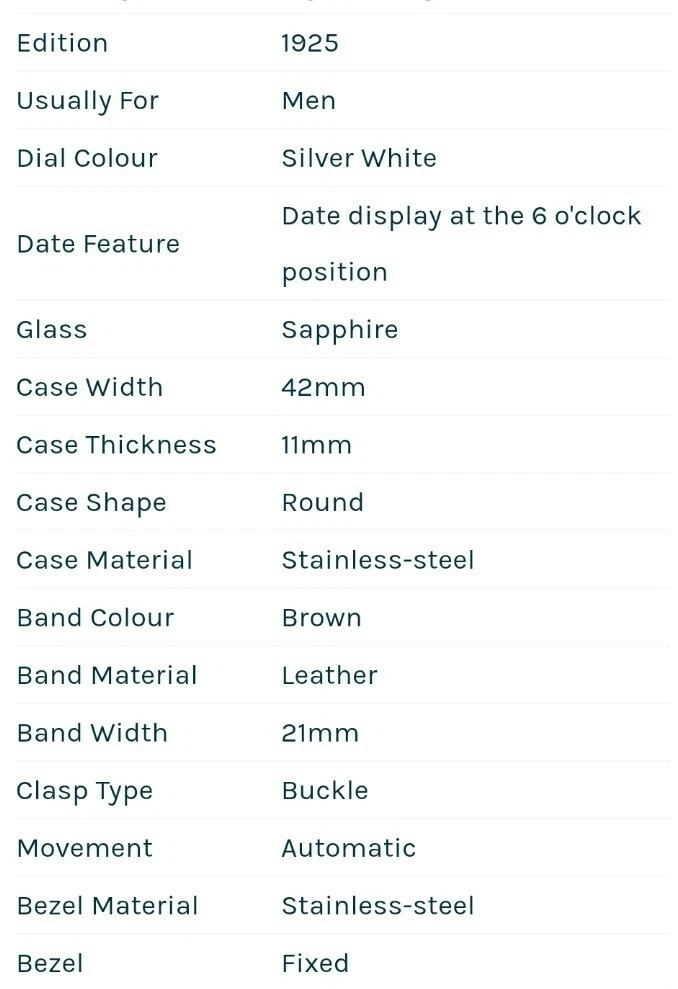Click the 'Bezel Material' label
The height and width of the screenshot is (989, 678).
point(107,906)
